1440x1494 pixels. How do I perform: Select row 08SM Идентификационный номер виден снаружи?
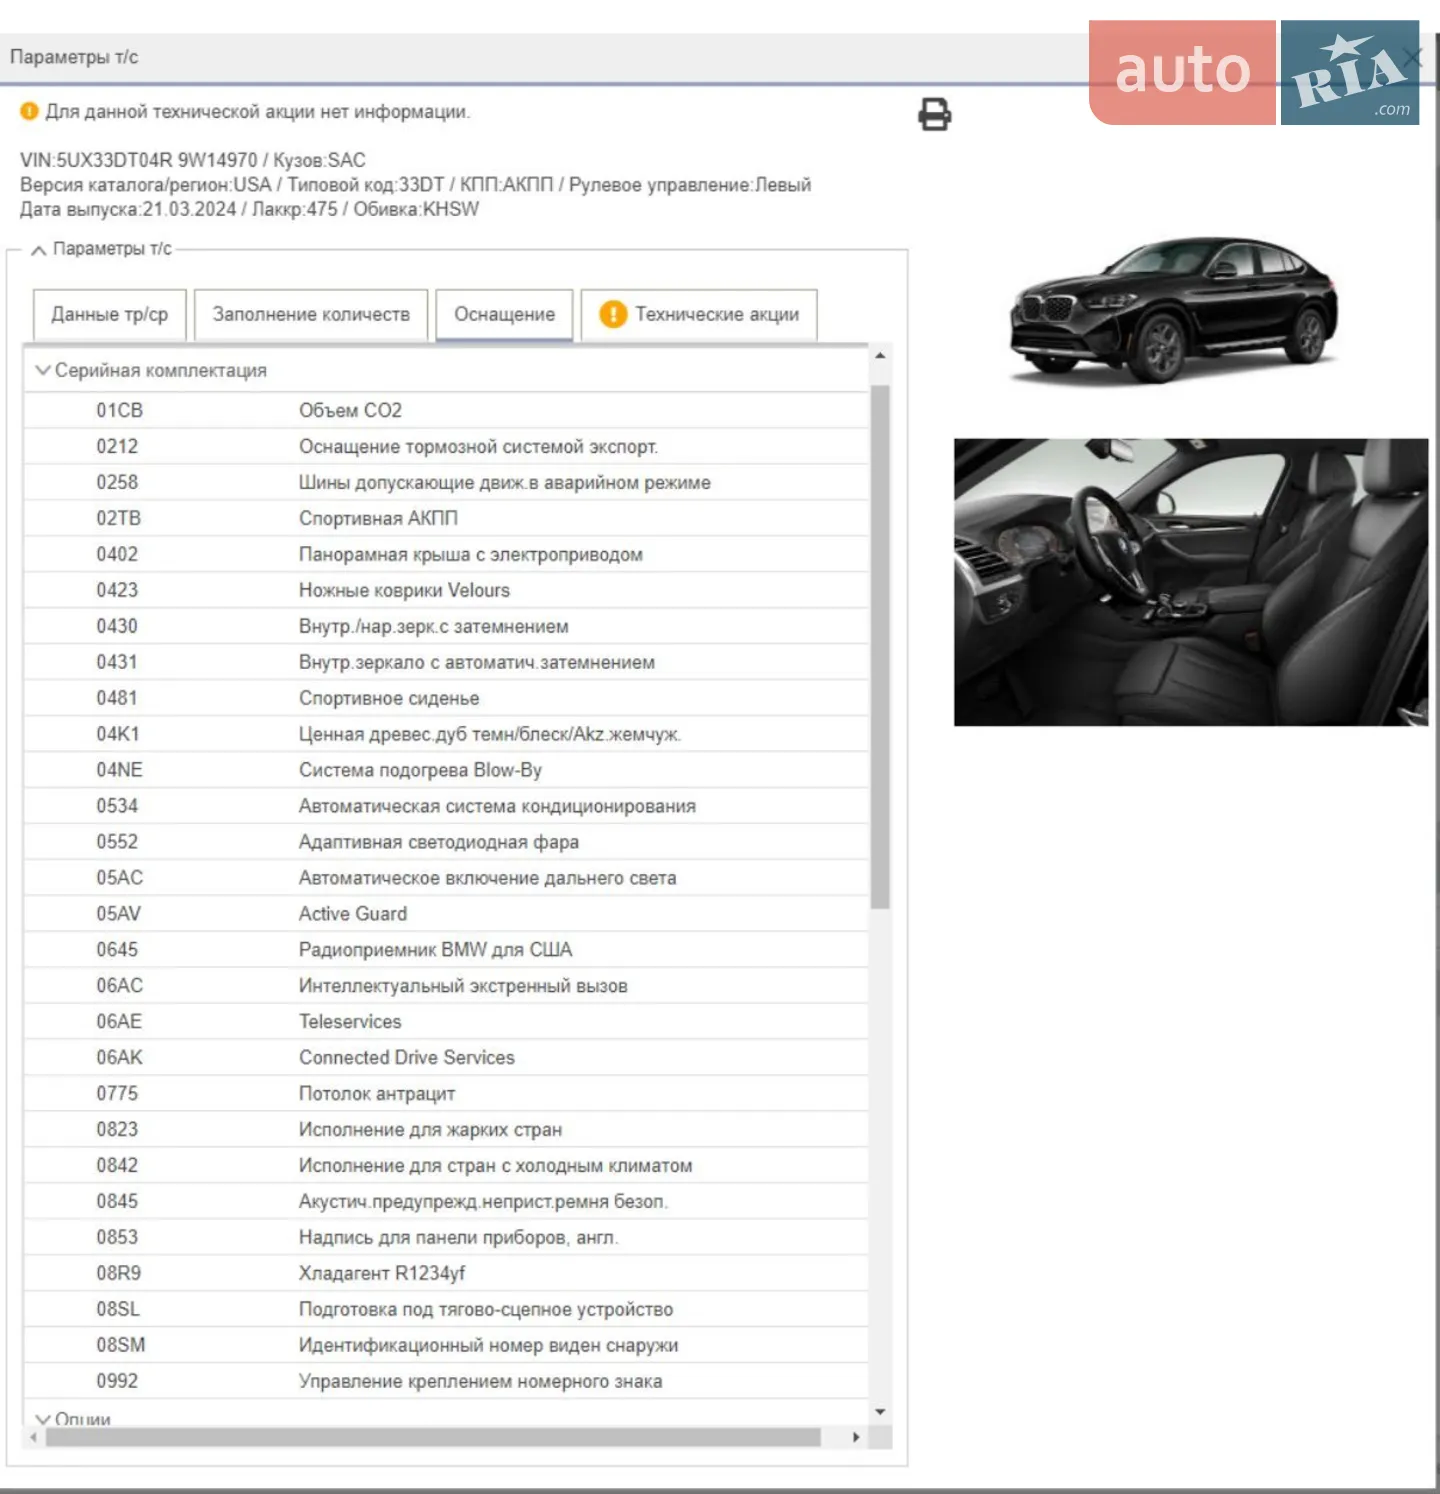click(446, 1346)
